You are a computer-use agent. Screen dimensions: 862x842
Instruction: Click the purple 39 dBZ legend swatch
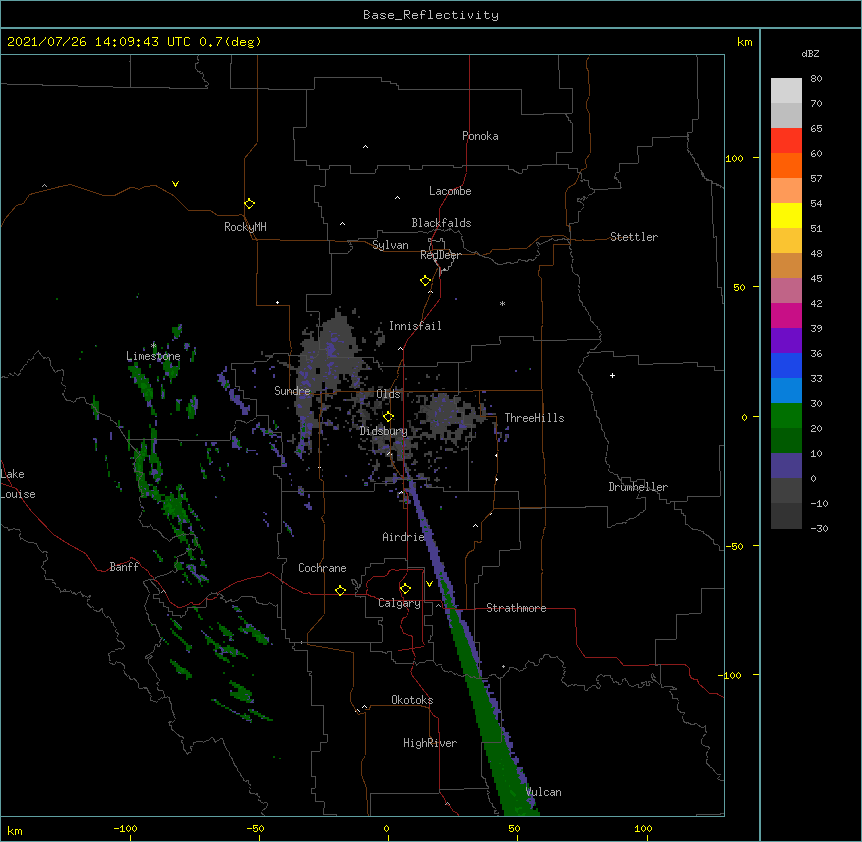[786, 341]
